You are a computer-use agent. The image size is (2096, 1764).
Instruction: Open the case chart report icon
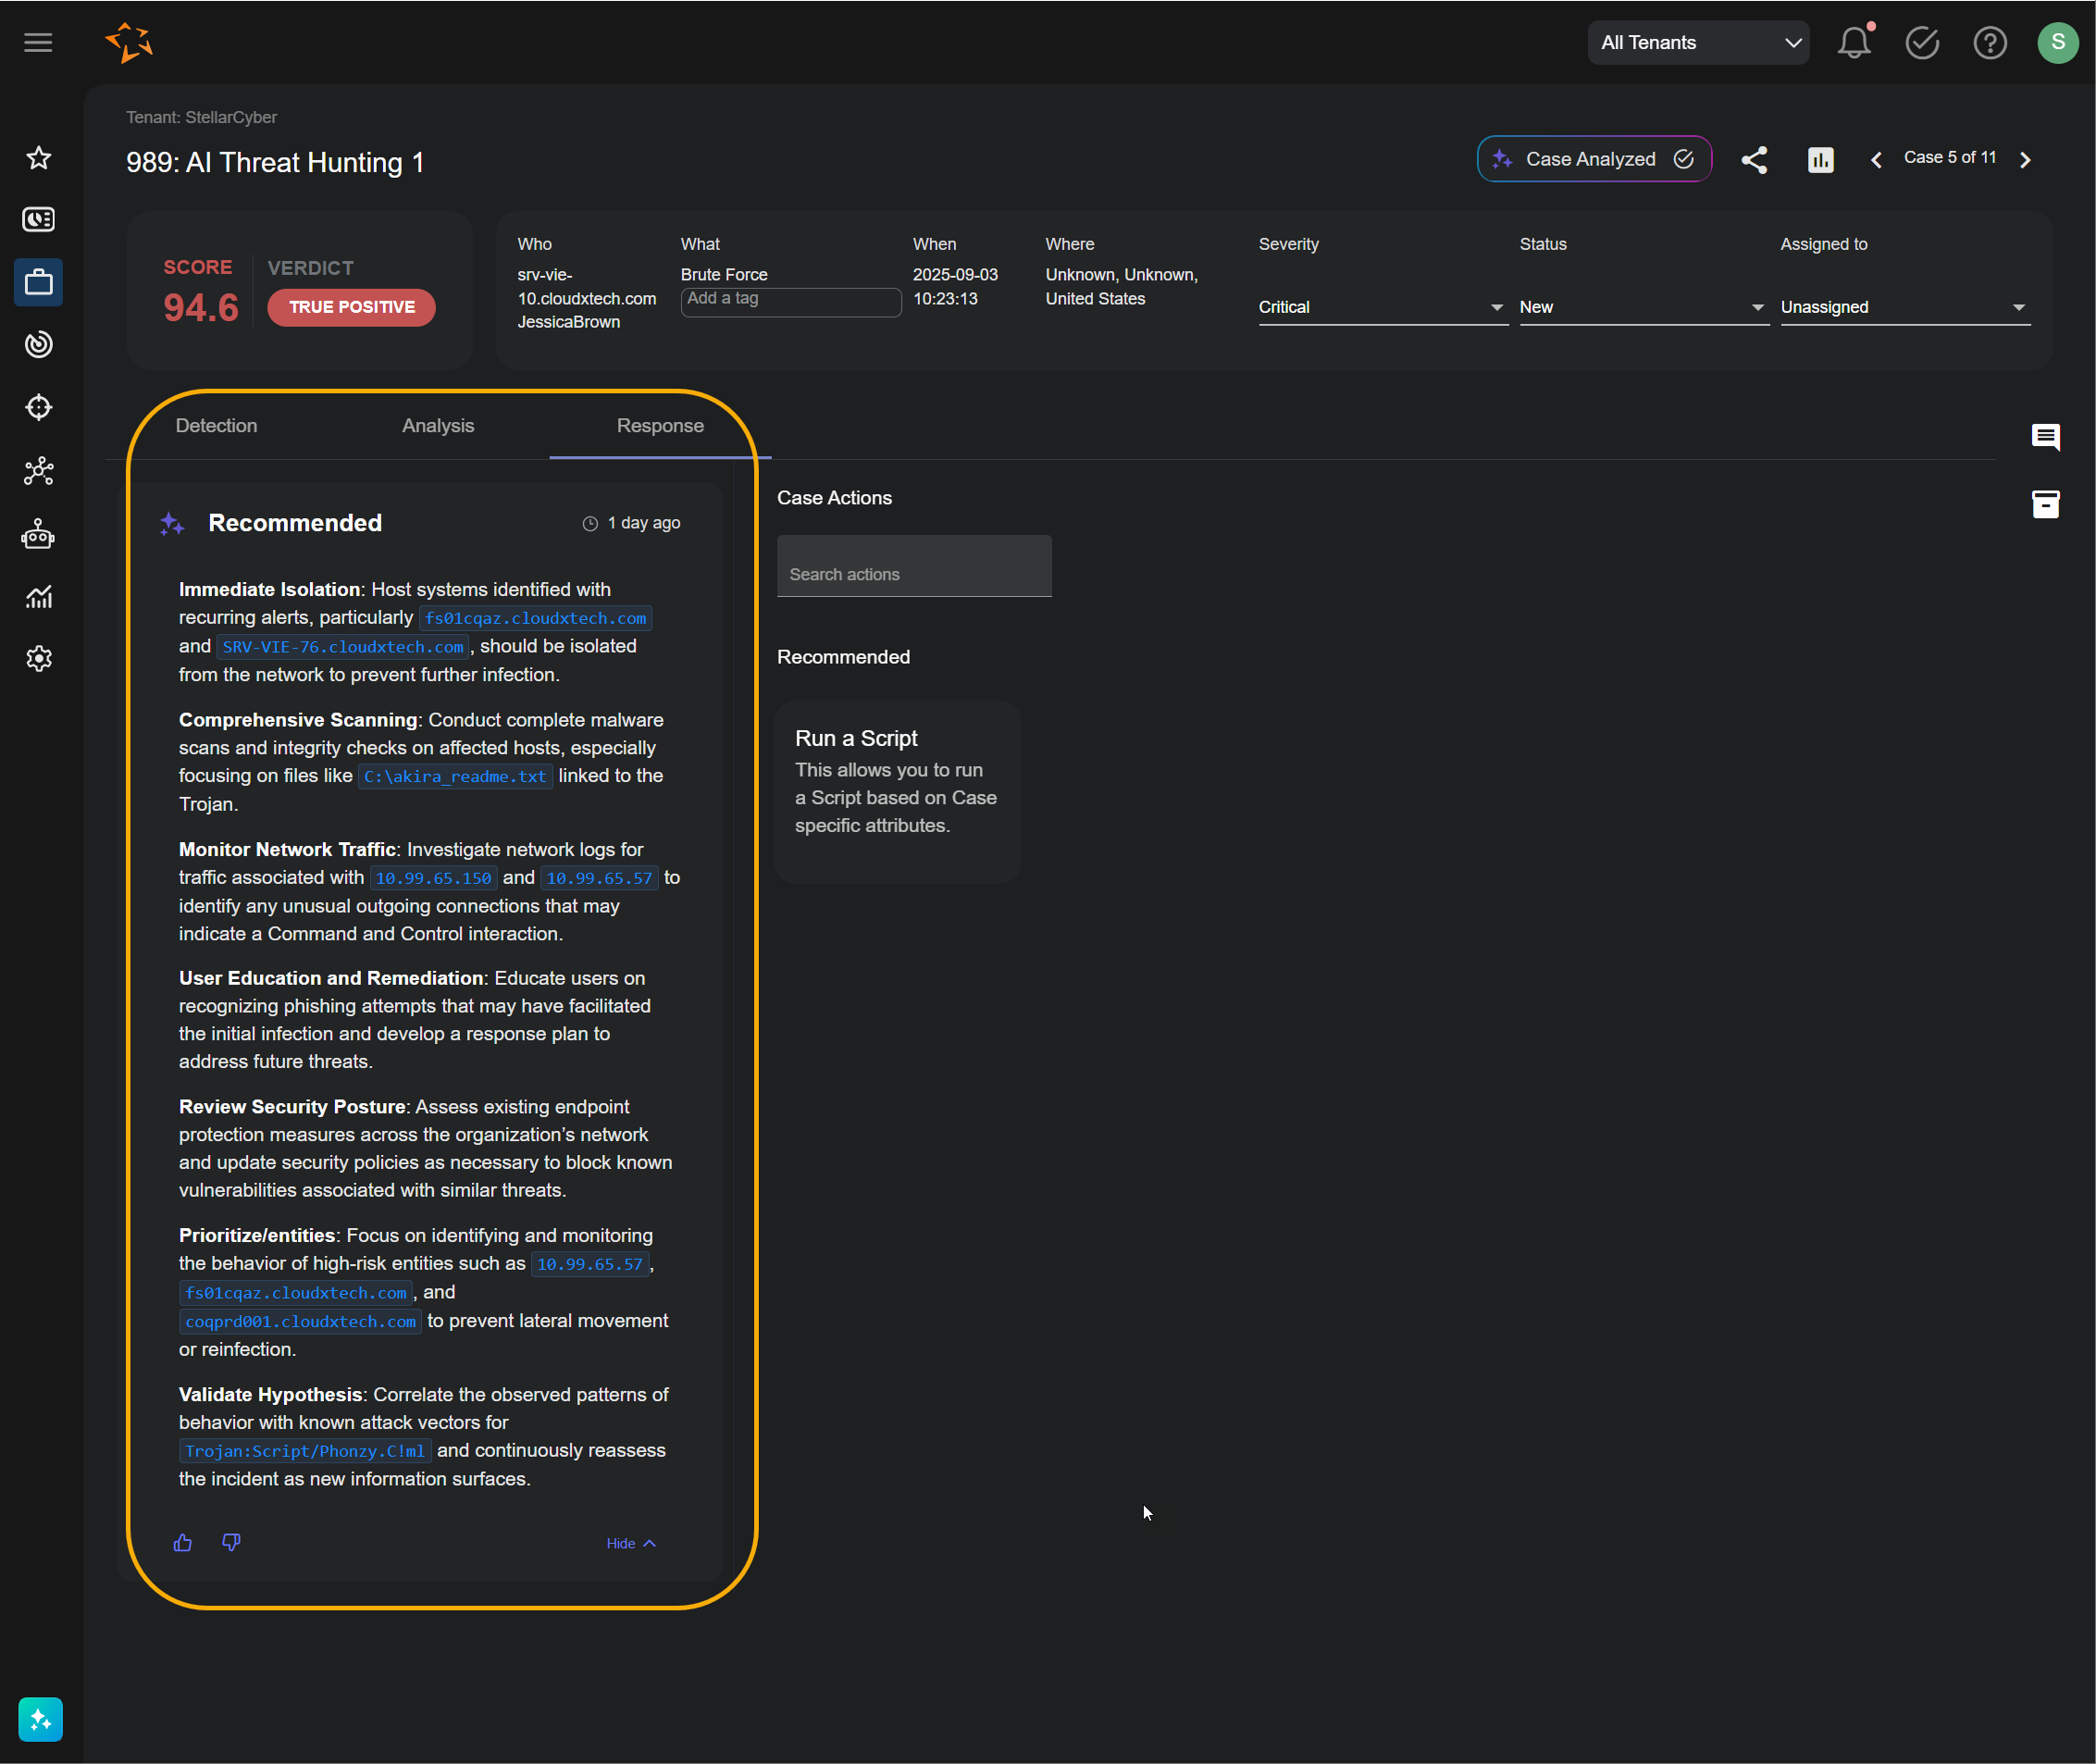coord(1820,159)
